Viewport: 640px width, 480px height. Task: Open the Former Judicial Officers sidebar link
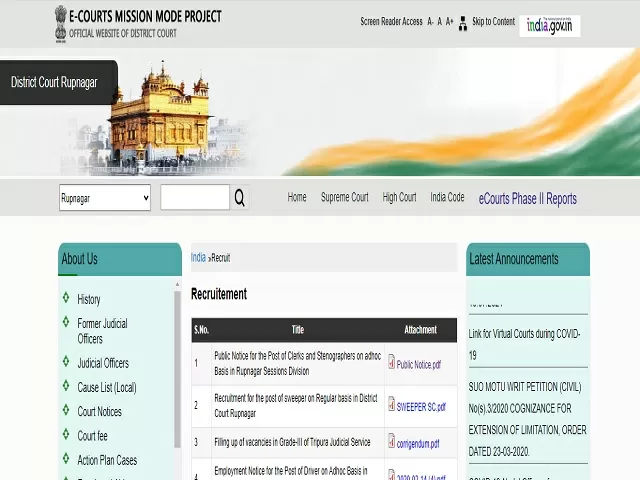click(x=102, y=331)
